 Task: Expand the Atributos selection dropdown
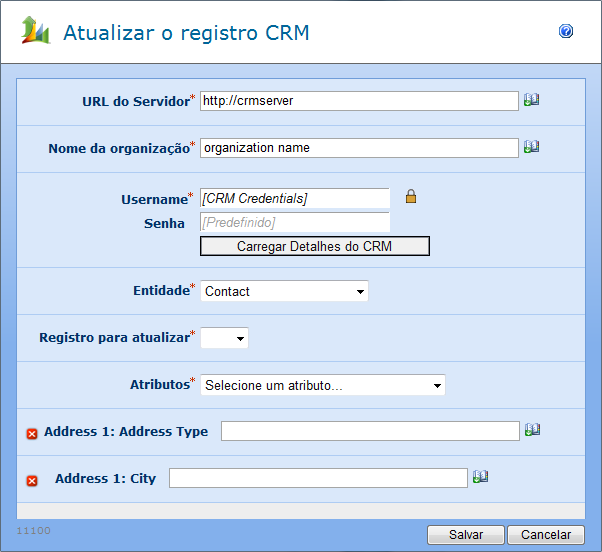322,385
